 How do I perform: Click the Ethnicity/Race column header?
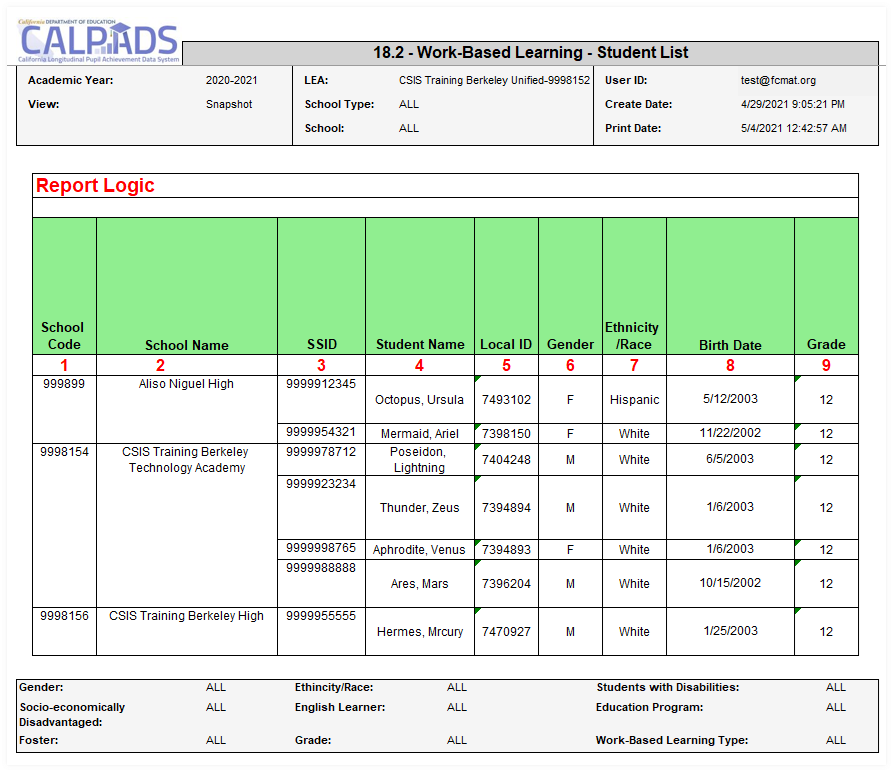pyautogui.click(x=632, y=335)
